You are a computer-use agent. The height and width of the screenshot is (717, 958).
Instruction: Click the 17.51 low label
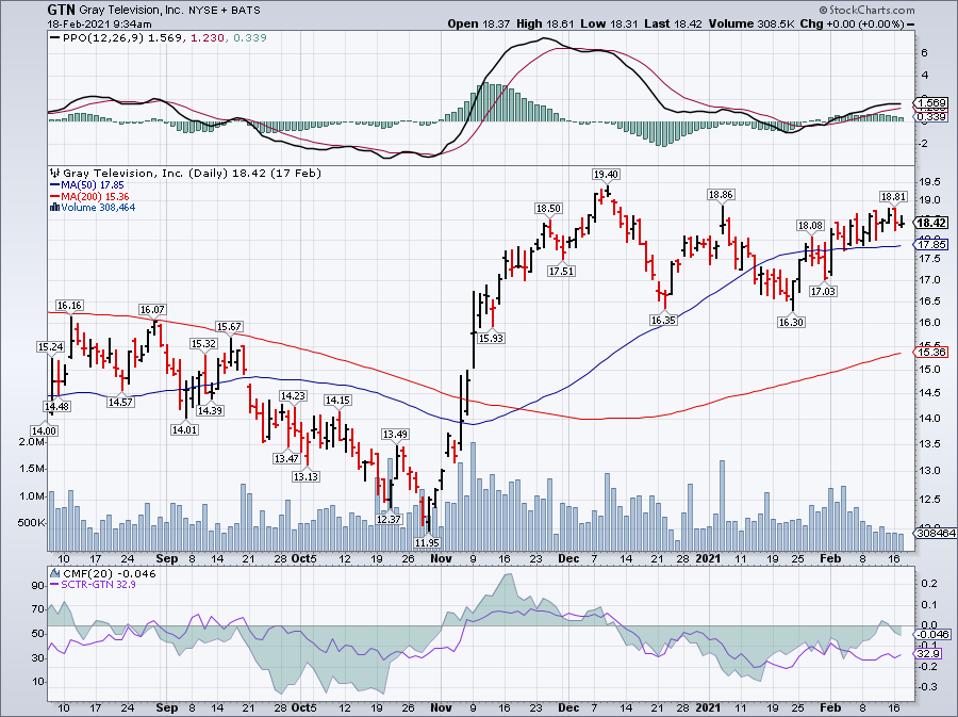[x=561, y=271]
